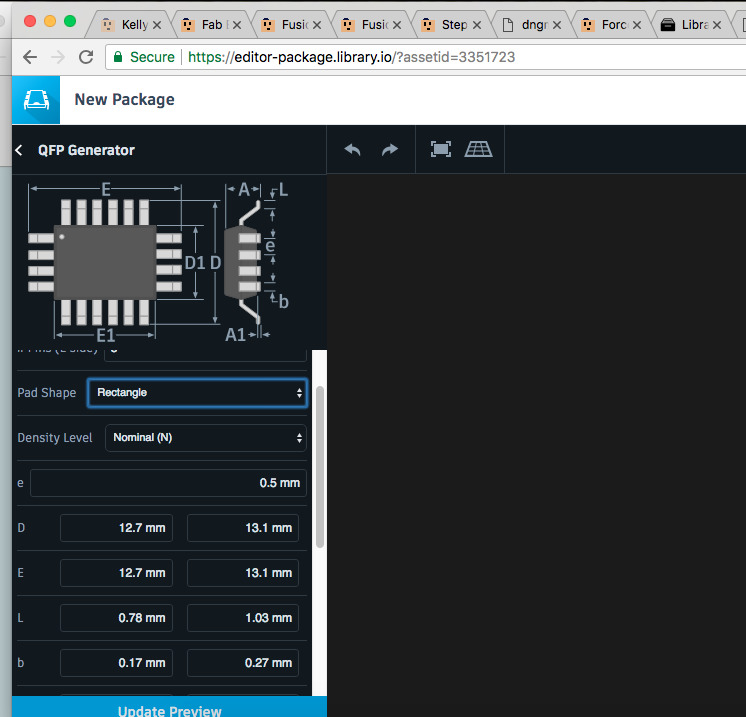The width and height of the screenshot is (746, 717).
Task: Click the Update Preview button
Action: 169,707
